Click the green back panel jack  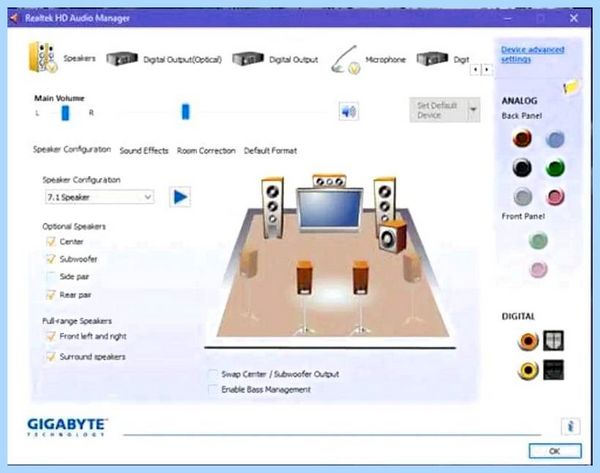(555, 167)
